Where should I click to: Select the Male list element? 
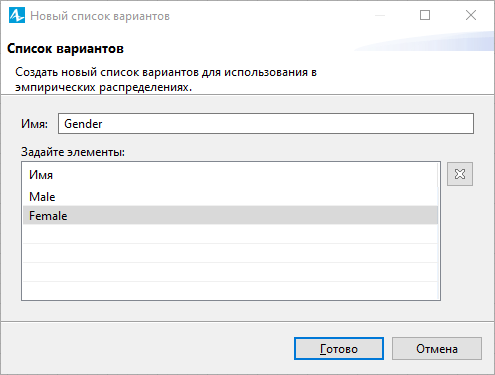pyautogui.click(x=230, y=196)
